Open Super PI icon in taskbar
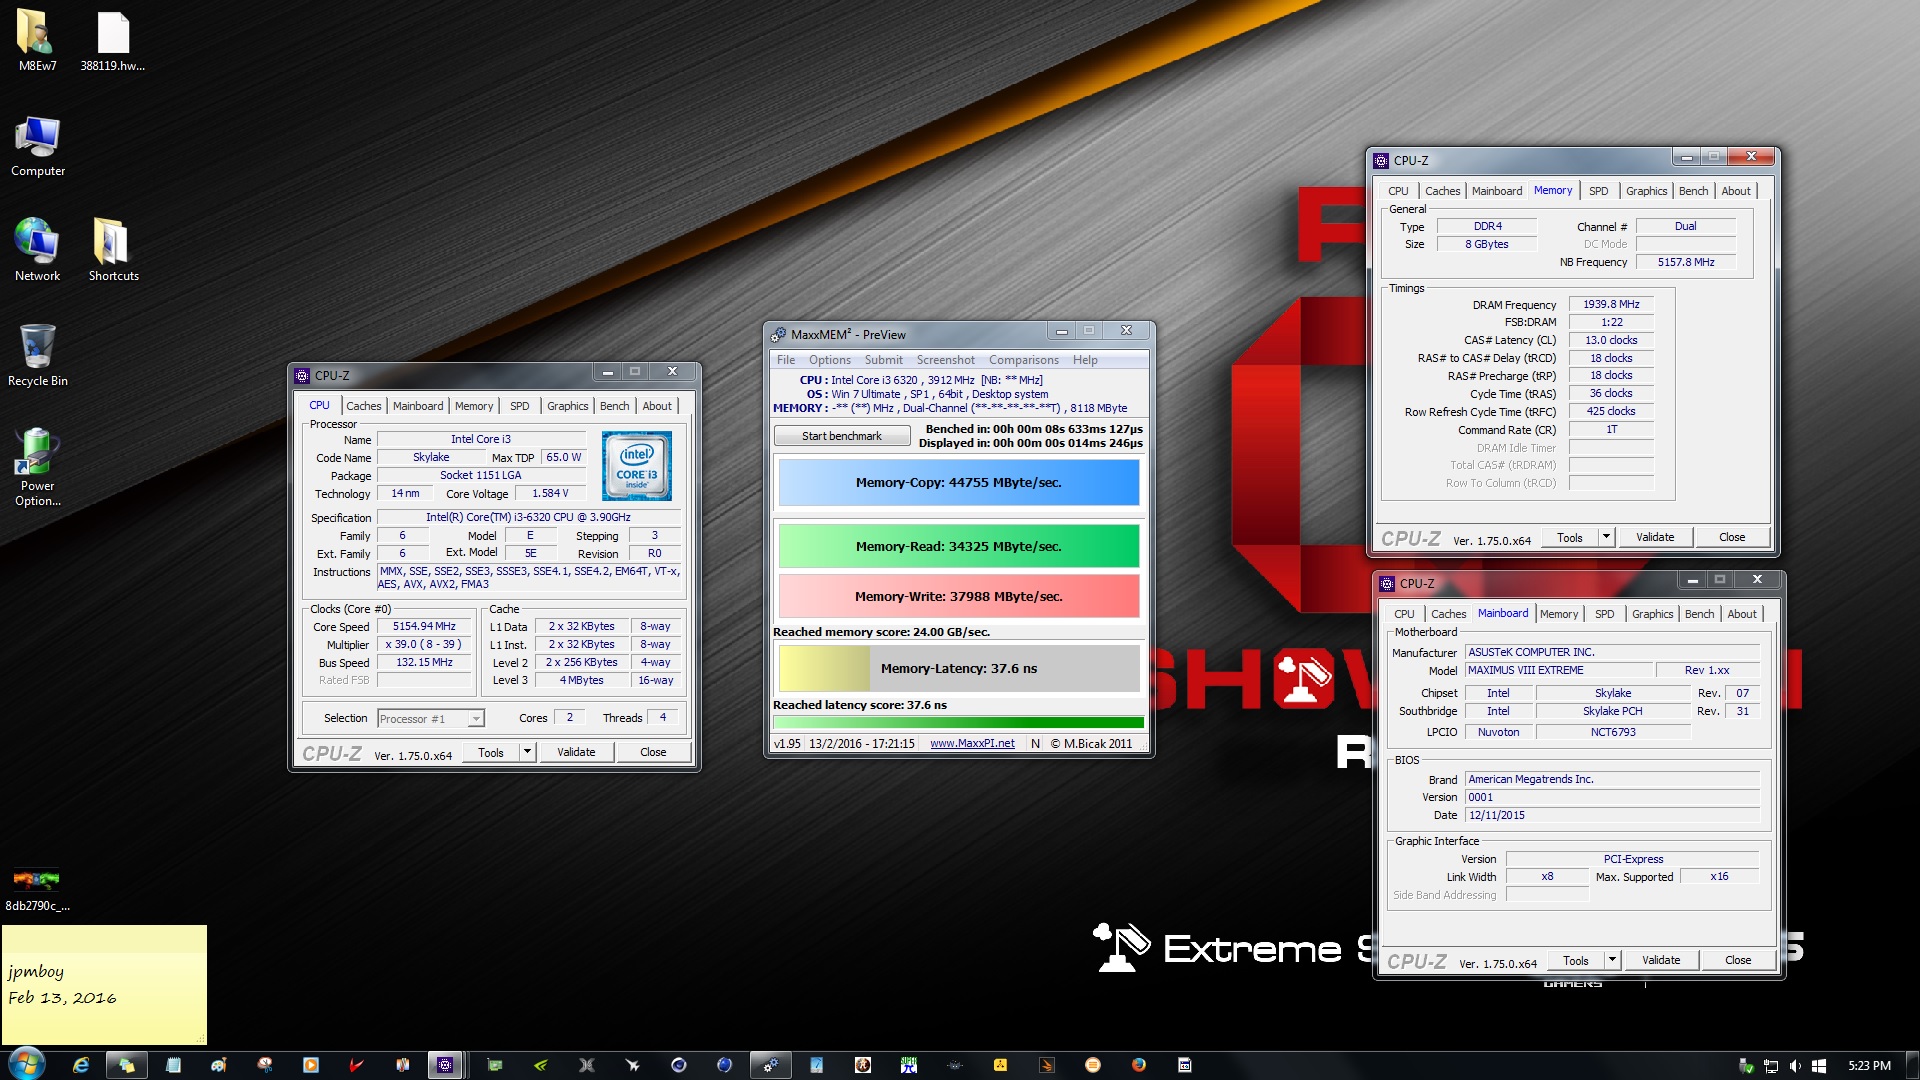This screenshot has height=1080, width=1920. [908, 1065]
